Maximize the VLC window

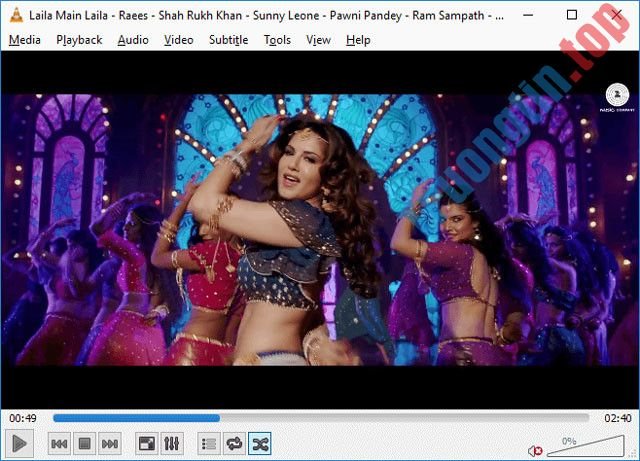pos(572,15)
